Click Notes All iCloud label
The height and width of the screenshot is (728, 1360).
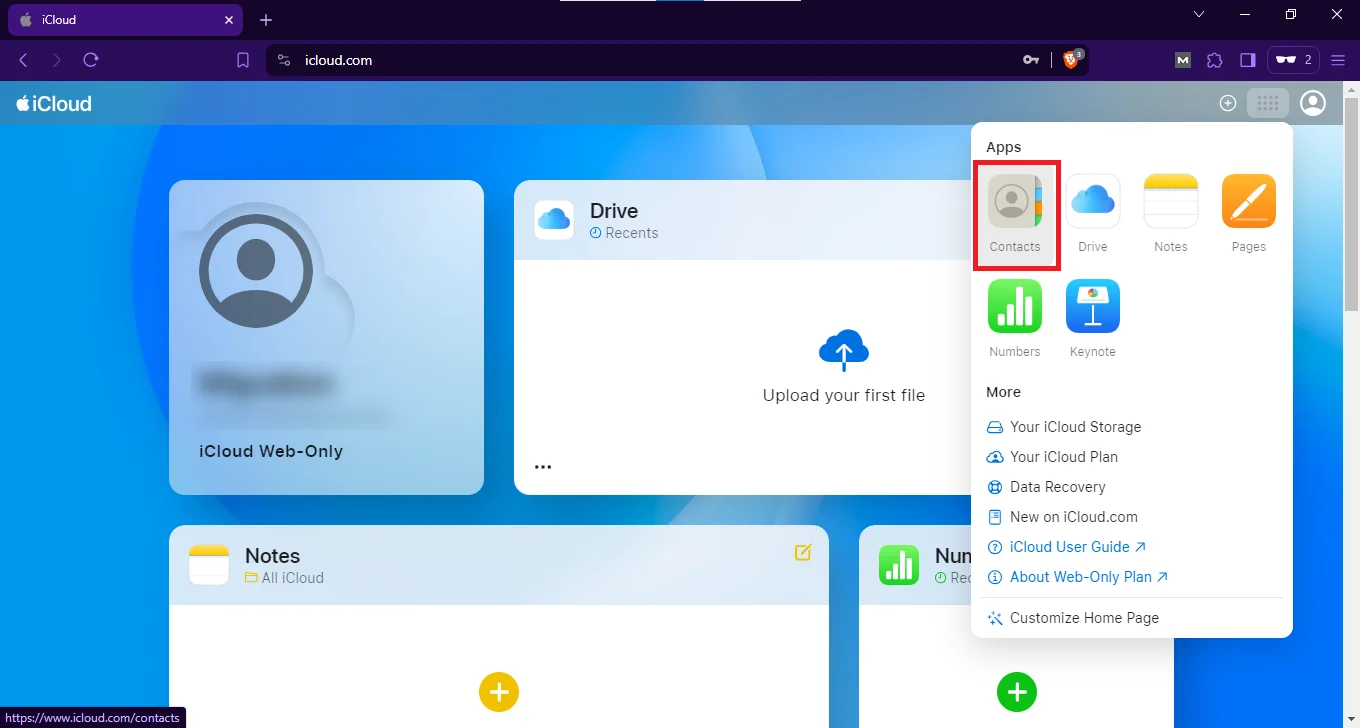click(284, 578)
